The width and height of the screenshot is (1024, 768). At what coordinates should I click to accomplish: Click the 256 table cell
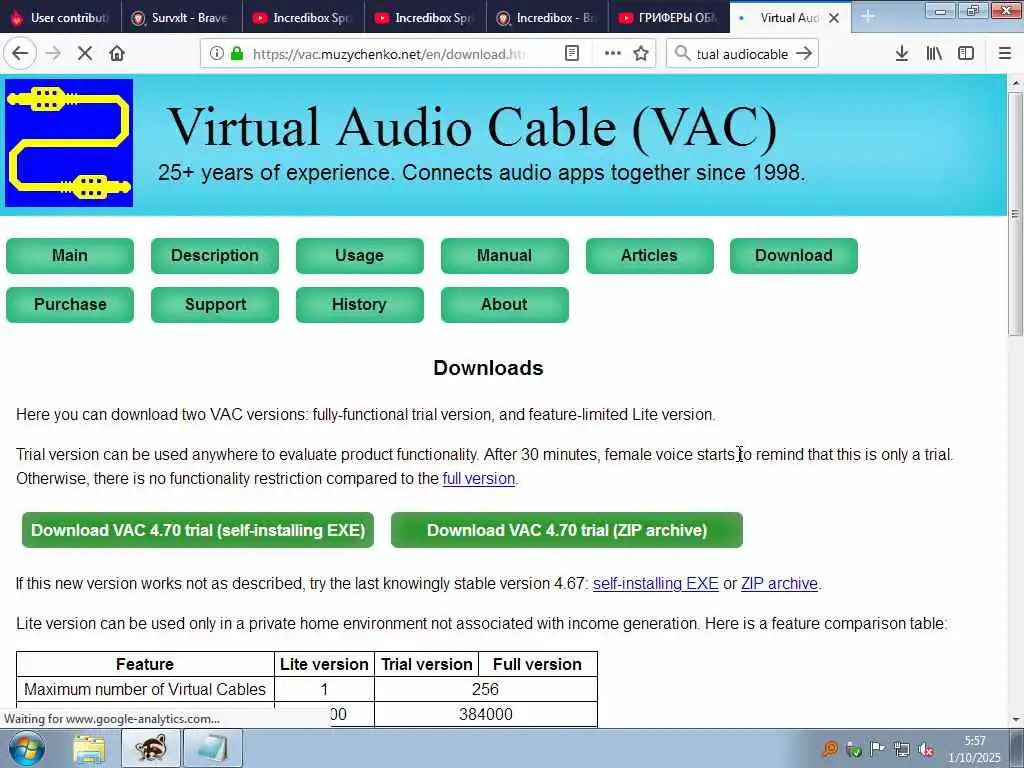click(485, 689)
